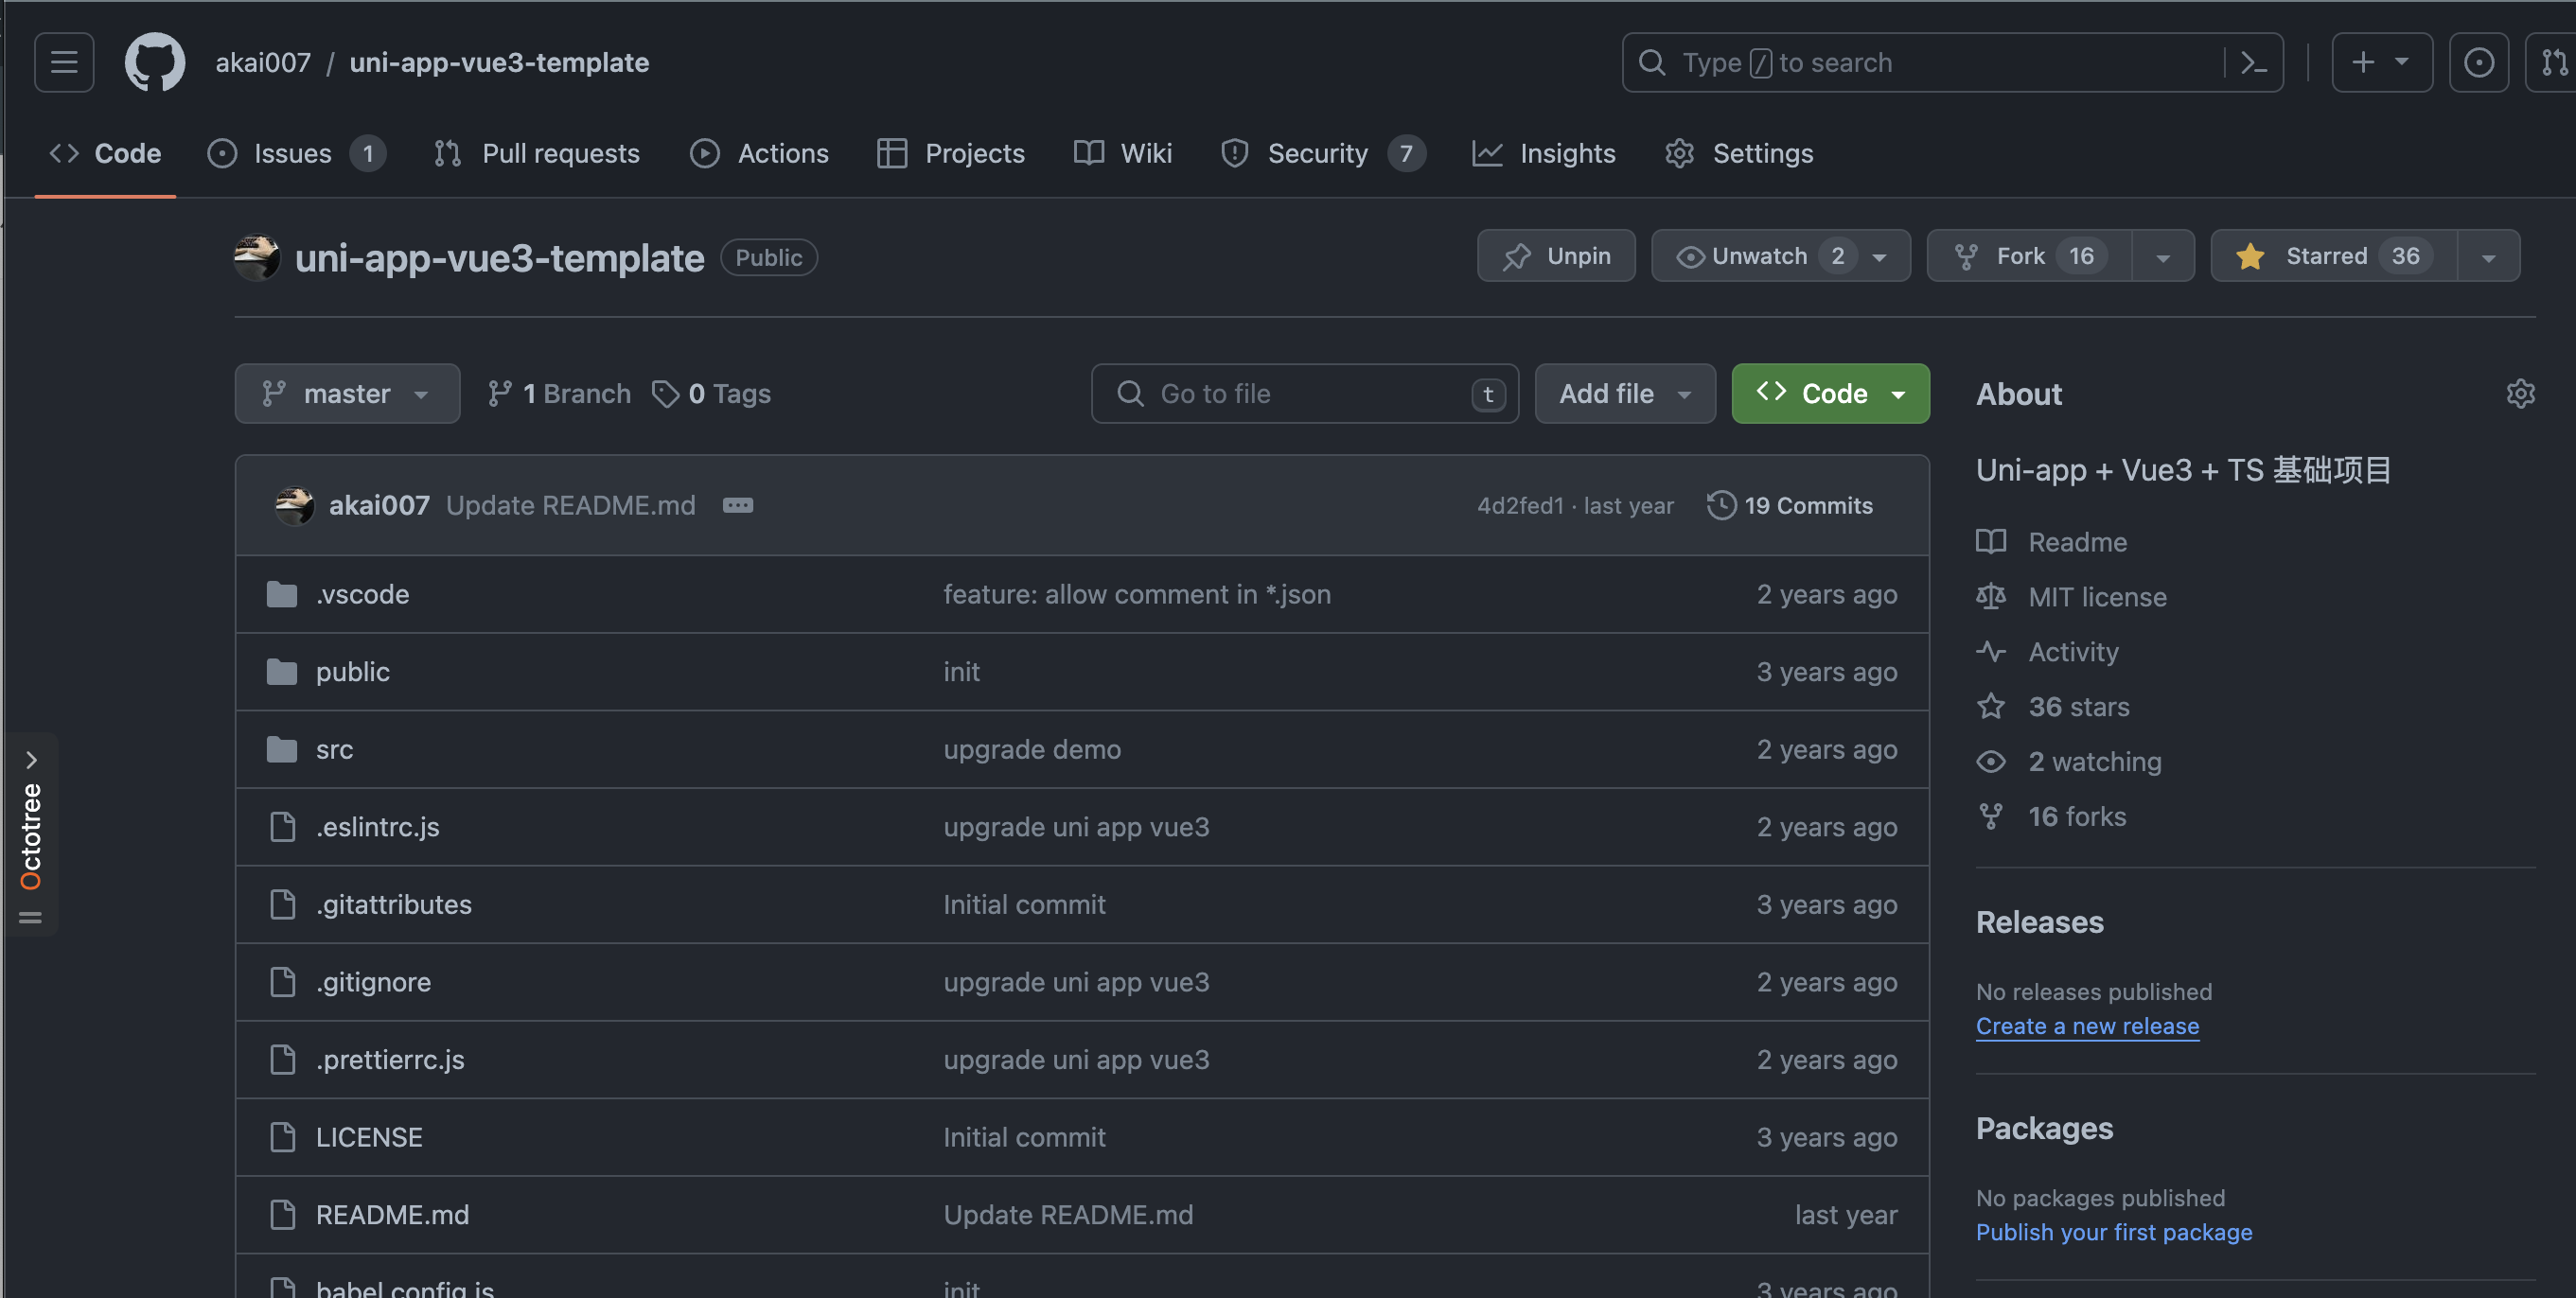Image resolution: width=2576 pixels, height=1298 pixels.
Task: Click the book icon beside Readme
Action: [x=1991, y=542]
